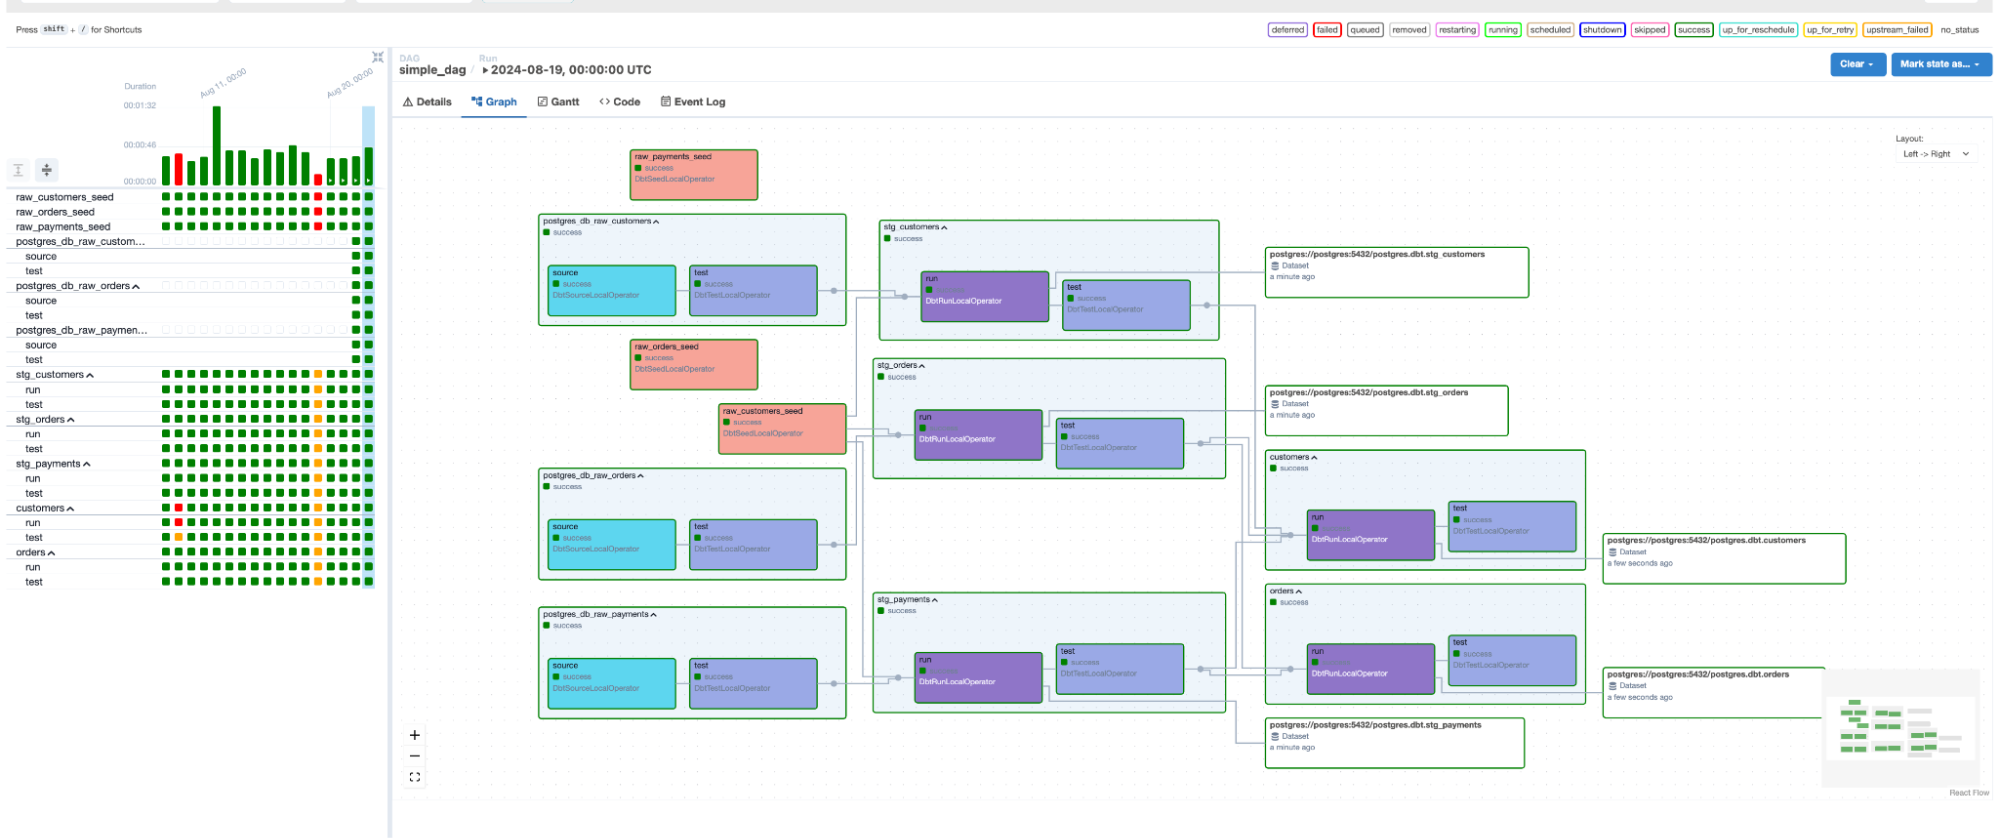1999x839 pixels.
Task: Switch to the Gantt tab
Action: (558, 102)
